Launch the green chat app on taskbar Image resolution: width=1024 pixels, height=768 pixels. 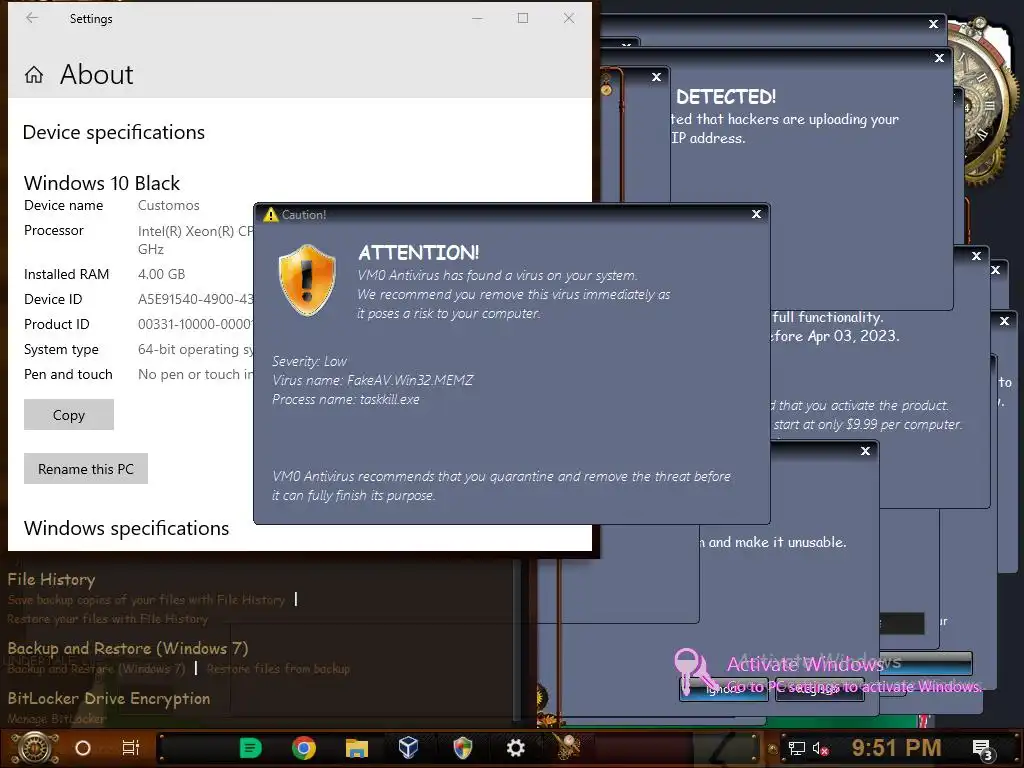coord(251,748)
